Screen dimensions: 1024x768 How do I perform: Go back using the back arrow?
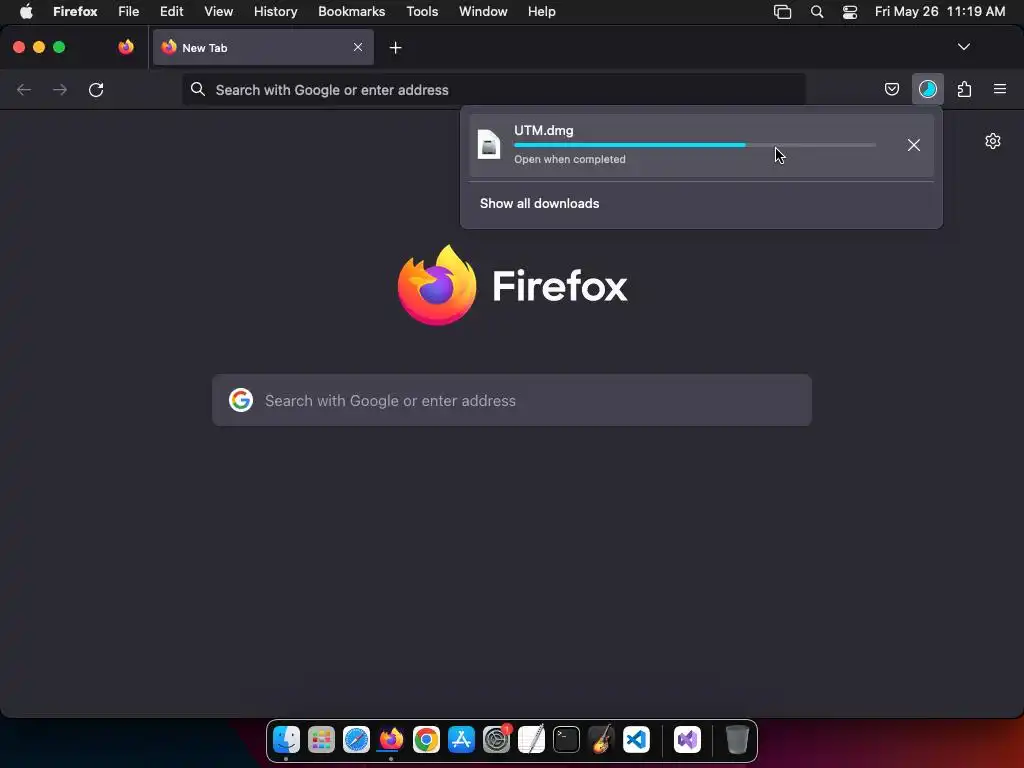pos(24,89)
